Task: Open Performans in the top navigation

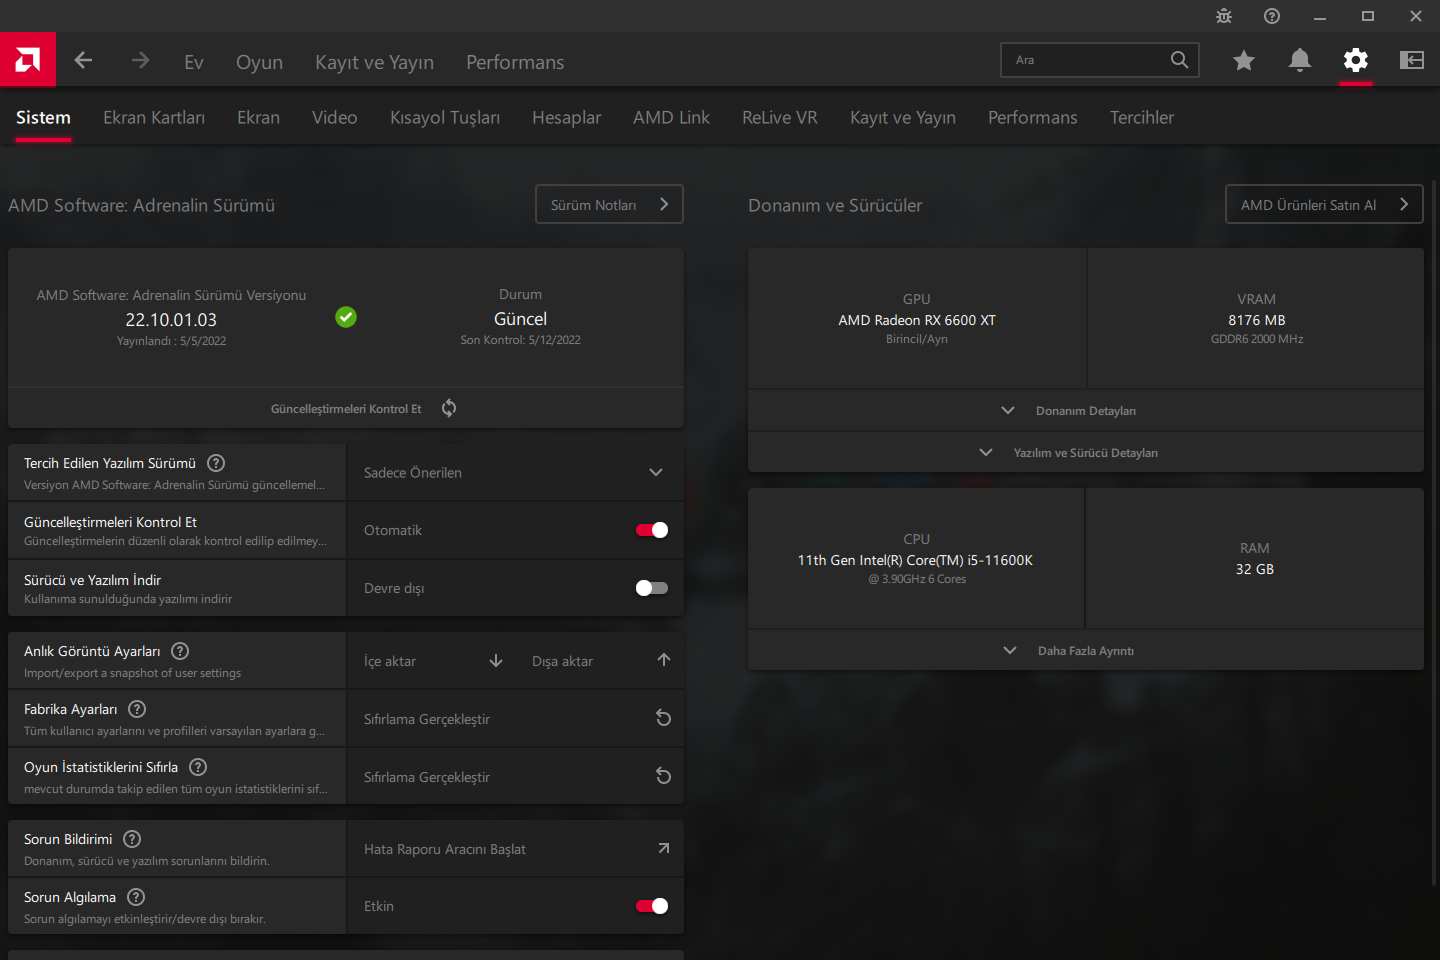Action: pyautogui.click(x=515, y=62)
